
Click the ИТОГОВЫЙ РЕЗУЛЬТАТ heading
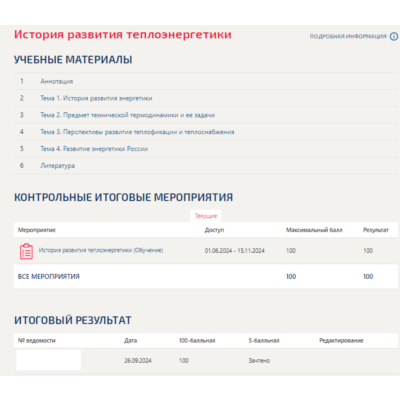click(73, 320)
